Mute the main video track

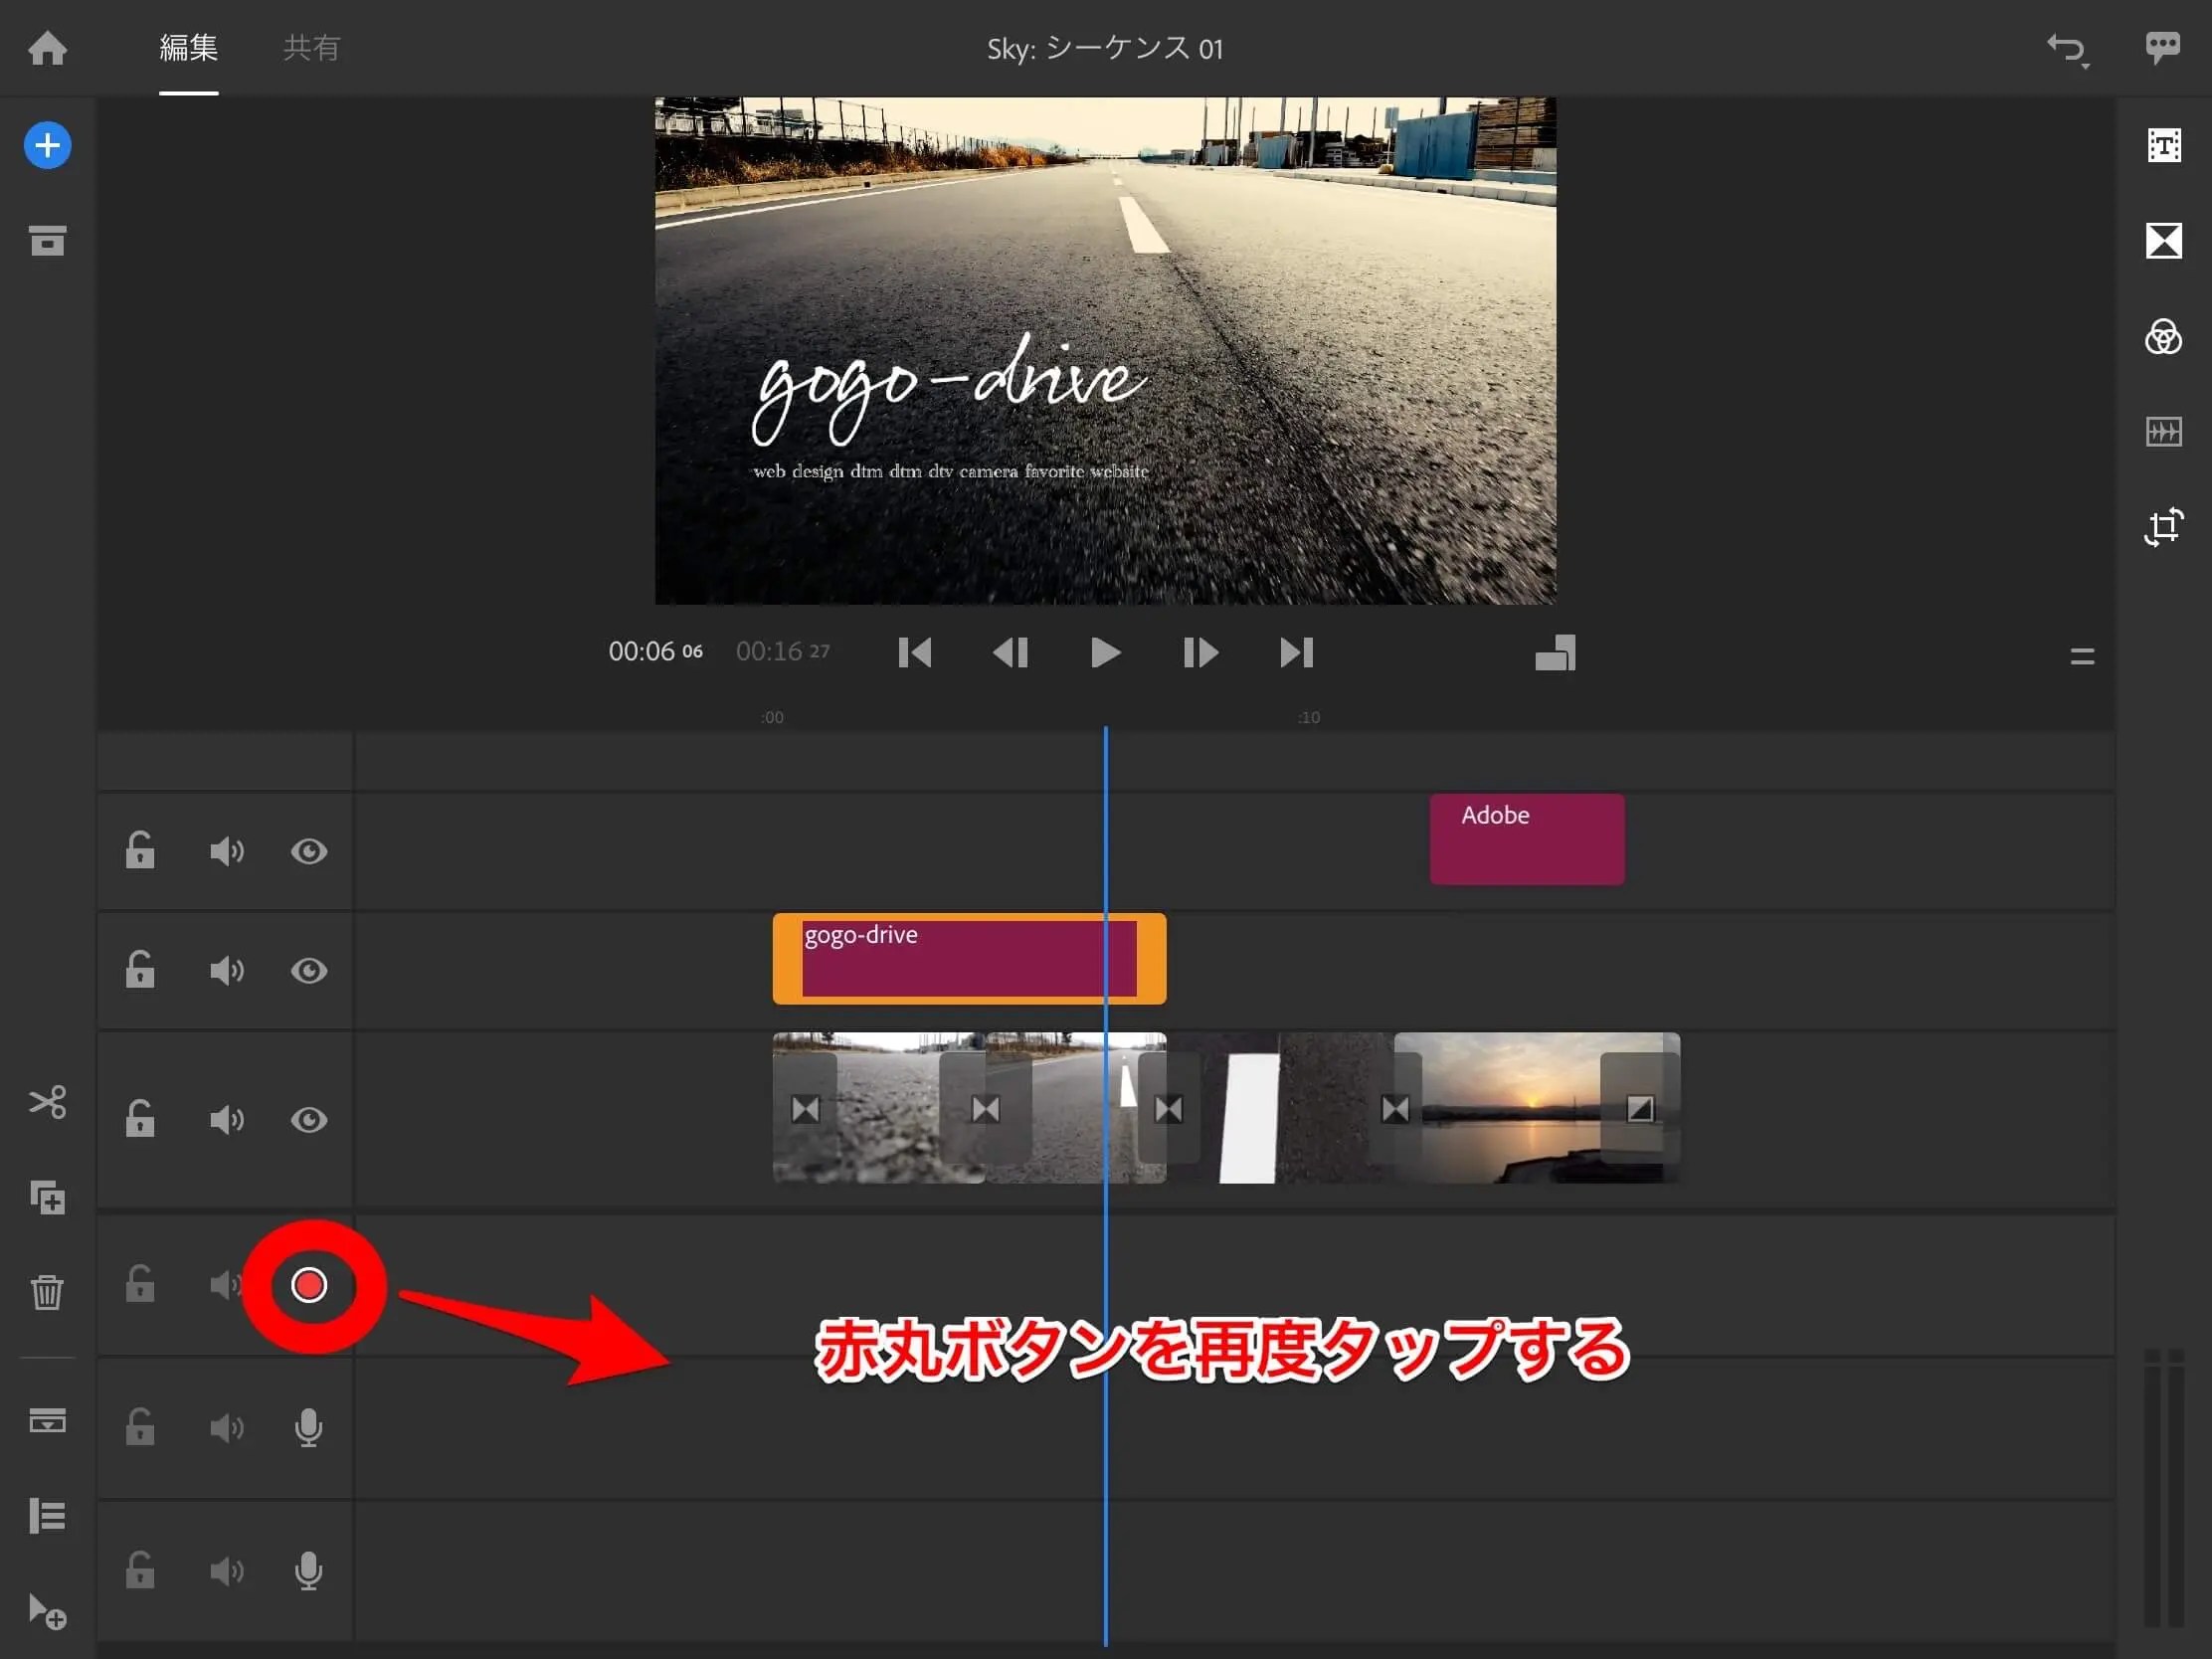226,1120
